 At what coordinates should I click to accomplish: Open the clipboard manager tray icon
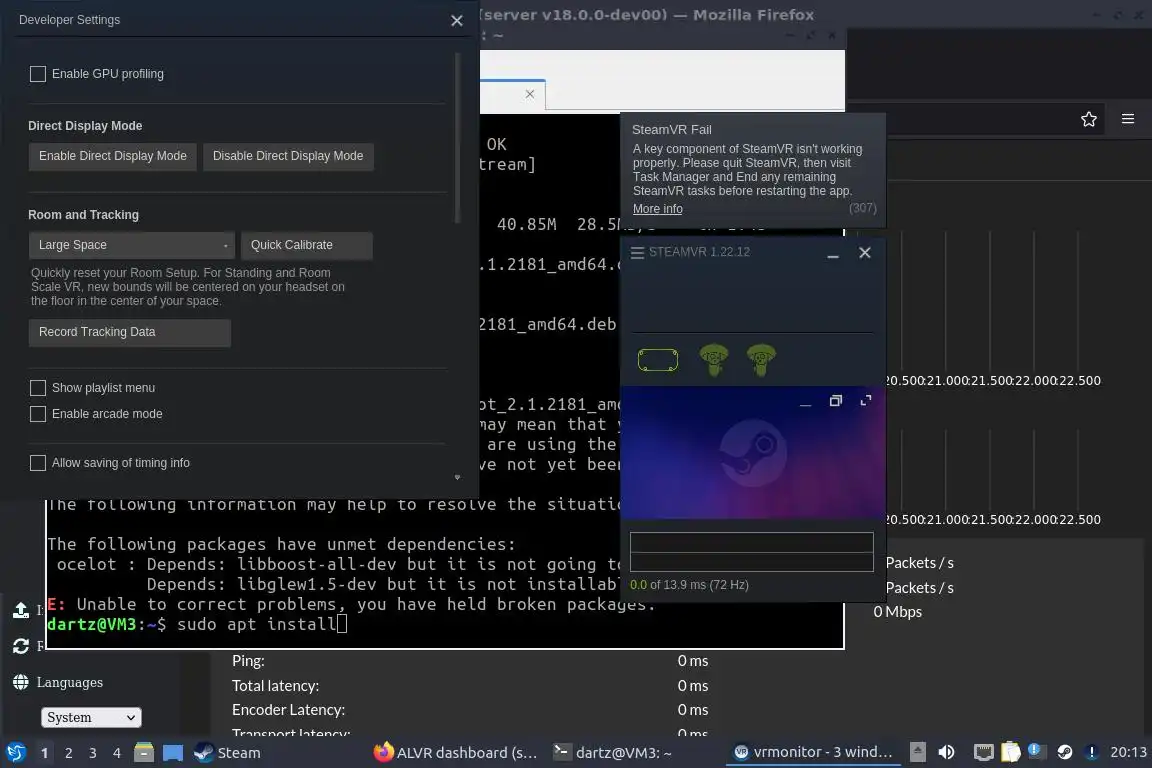pos(1011,752)
